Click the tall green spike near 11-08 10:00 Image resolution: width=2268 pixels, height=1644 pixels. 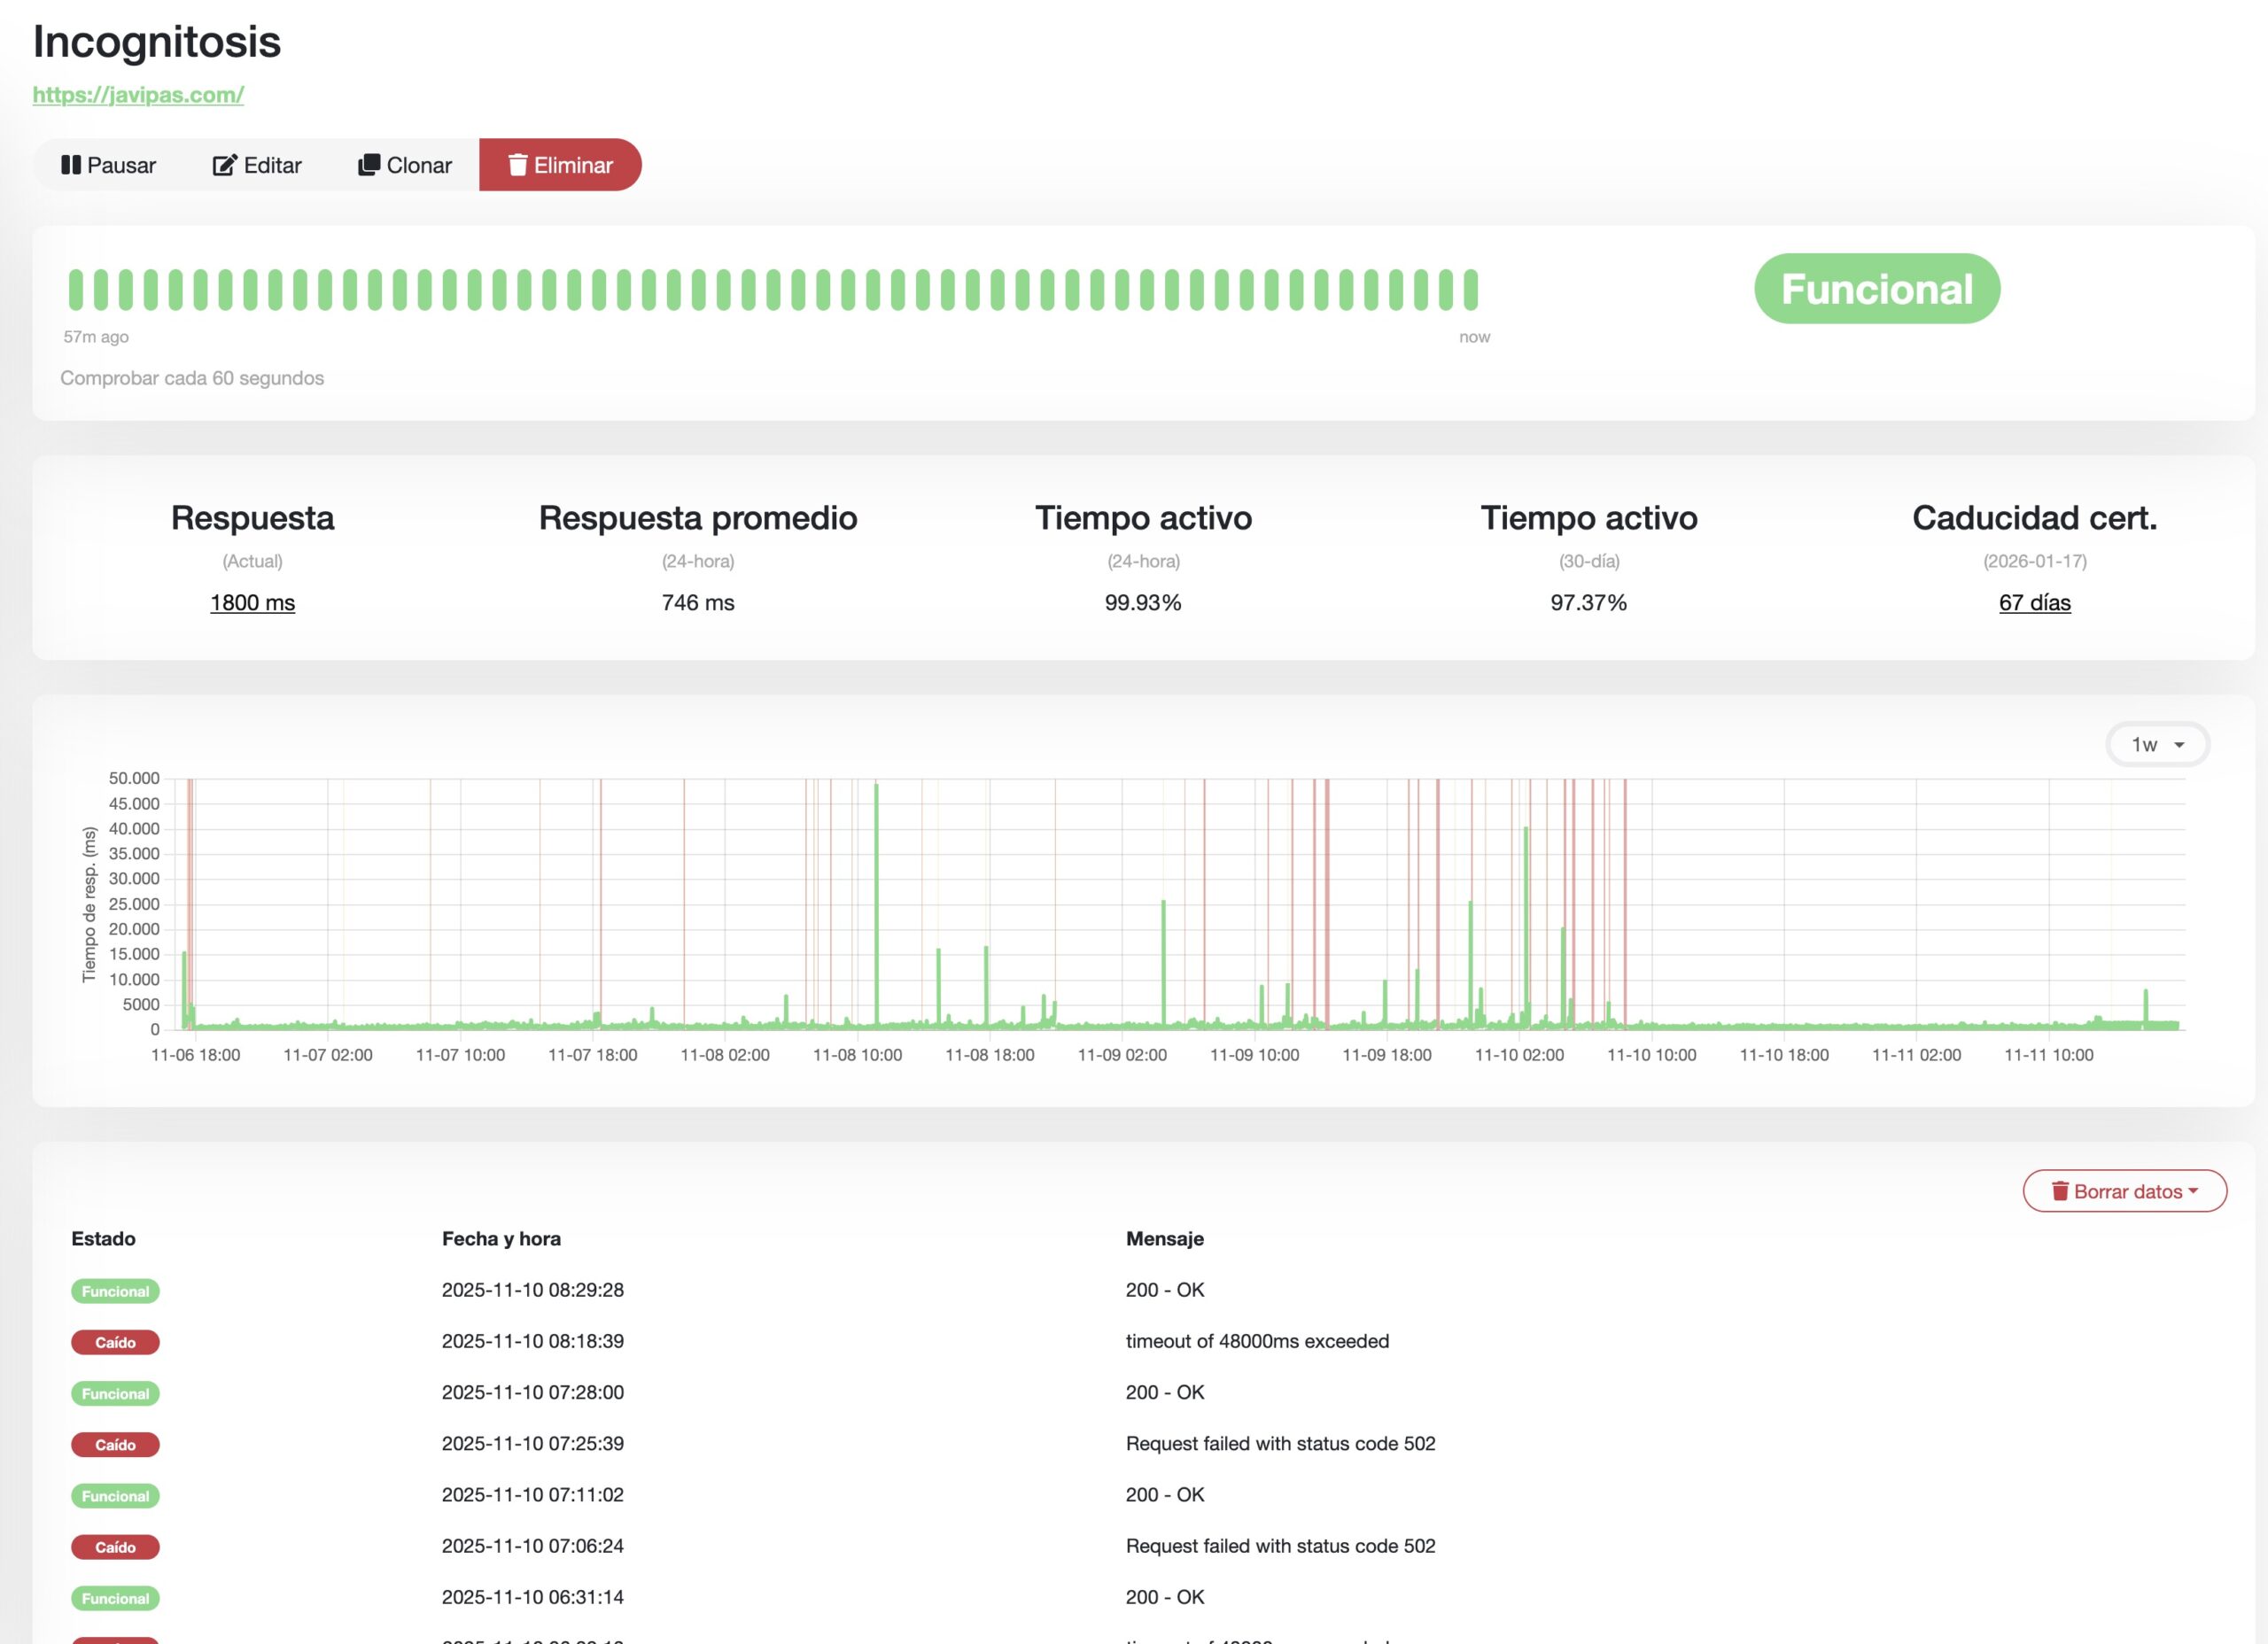876,900
